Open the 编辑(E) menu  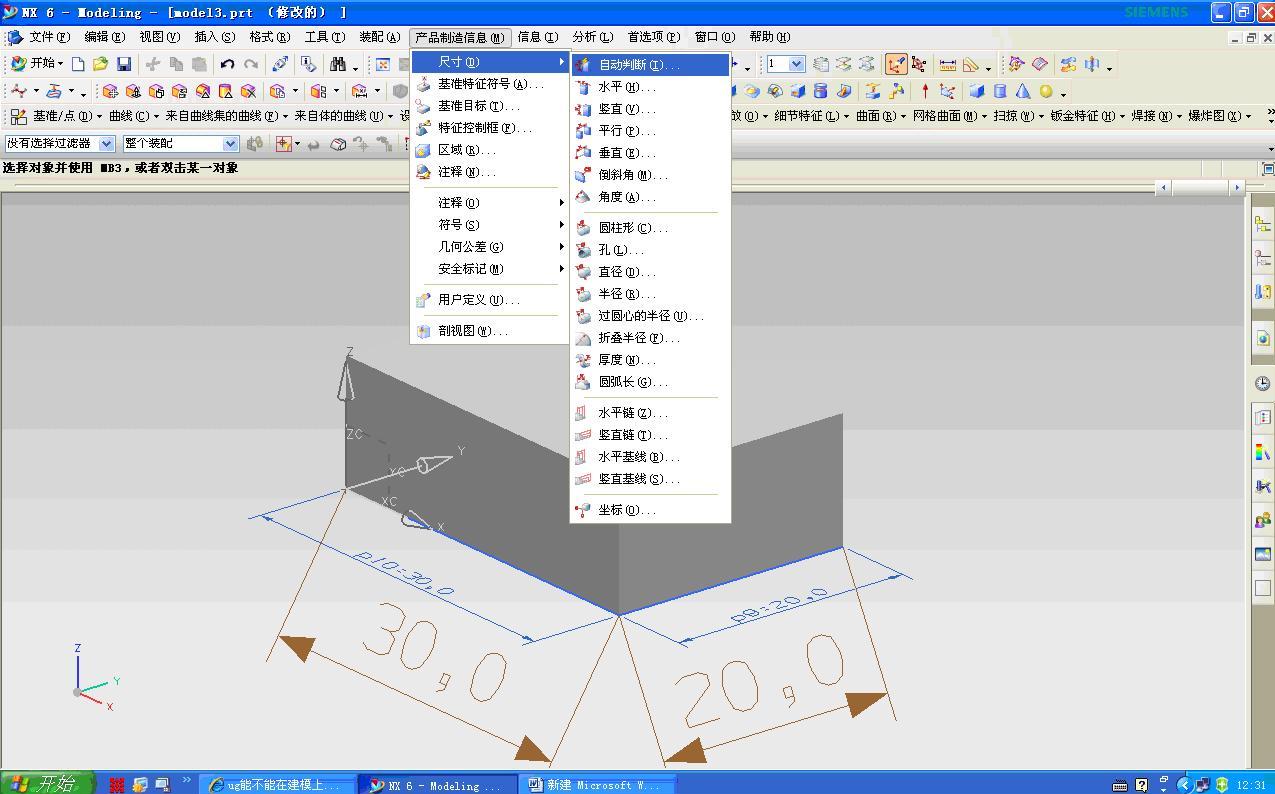point(104,37)
